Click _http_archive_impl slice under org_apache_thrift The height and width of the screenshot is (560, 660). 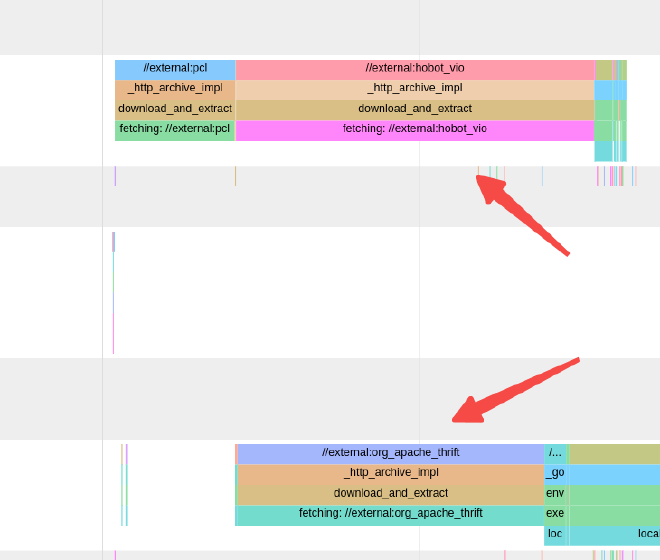pyautogui.click(x=391, y=474)
